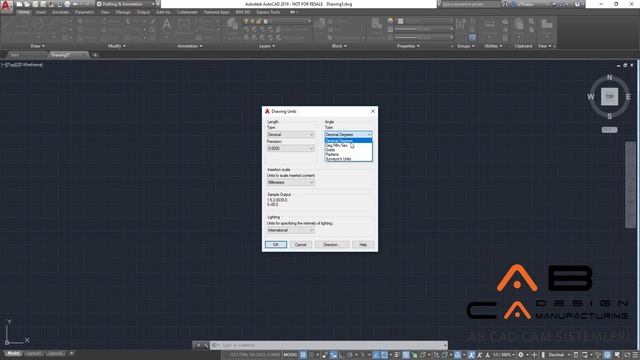Click the layer color swatch in Layers dropdown

[266, 21]
